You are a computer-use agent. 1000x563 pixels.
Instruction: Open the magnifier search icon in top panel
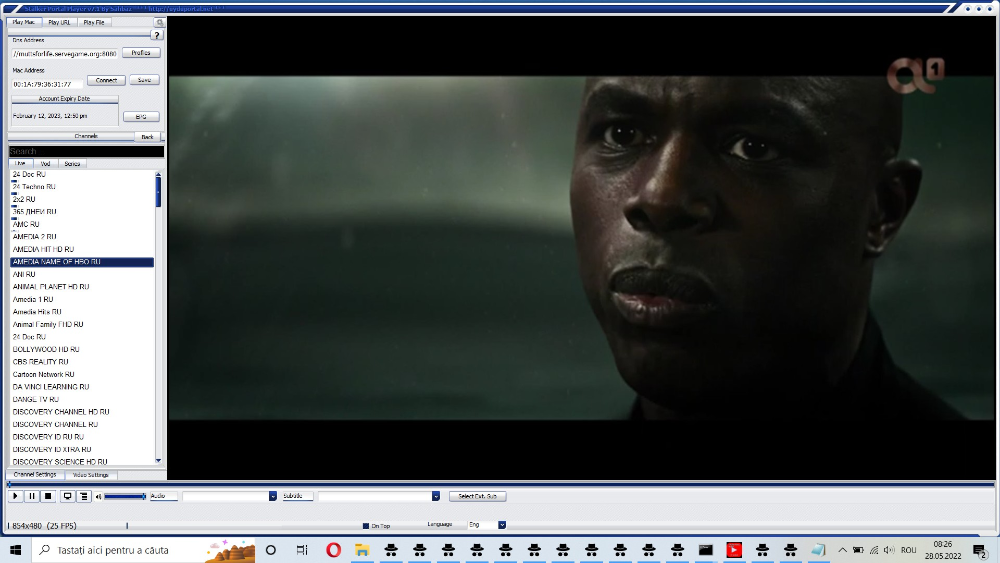tap(159, 22)
